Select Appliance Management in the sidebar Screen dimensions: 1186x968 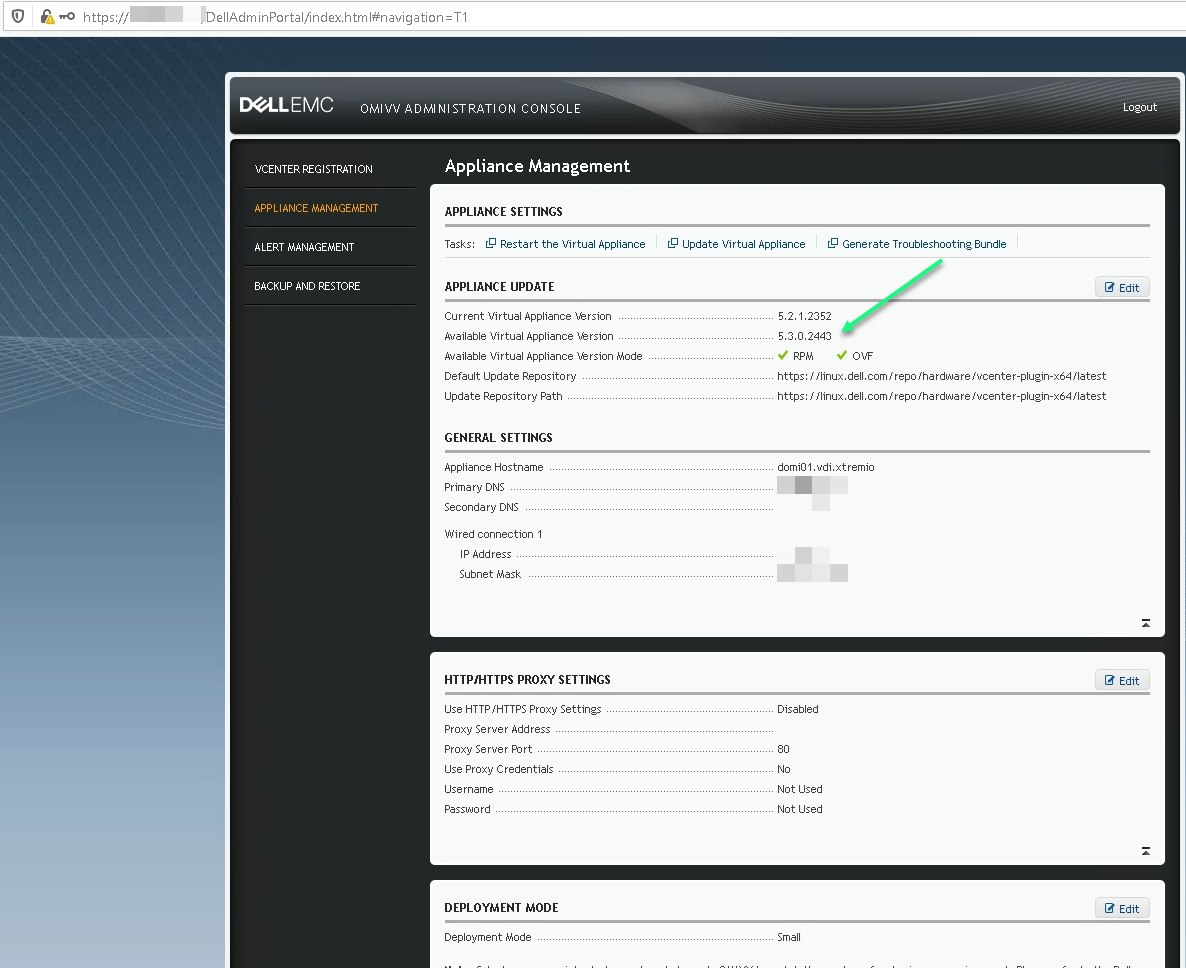(316, 208)
